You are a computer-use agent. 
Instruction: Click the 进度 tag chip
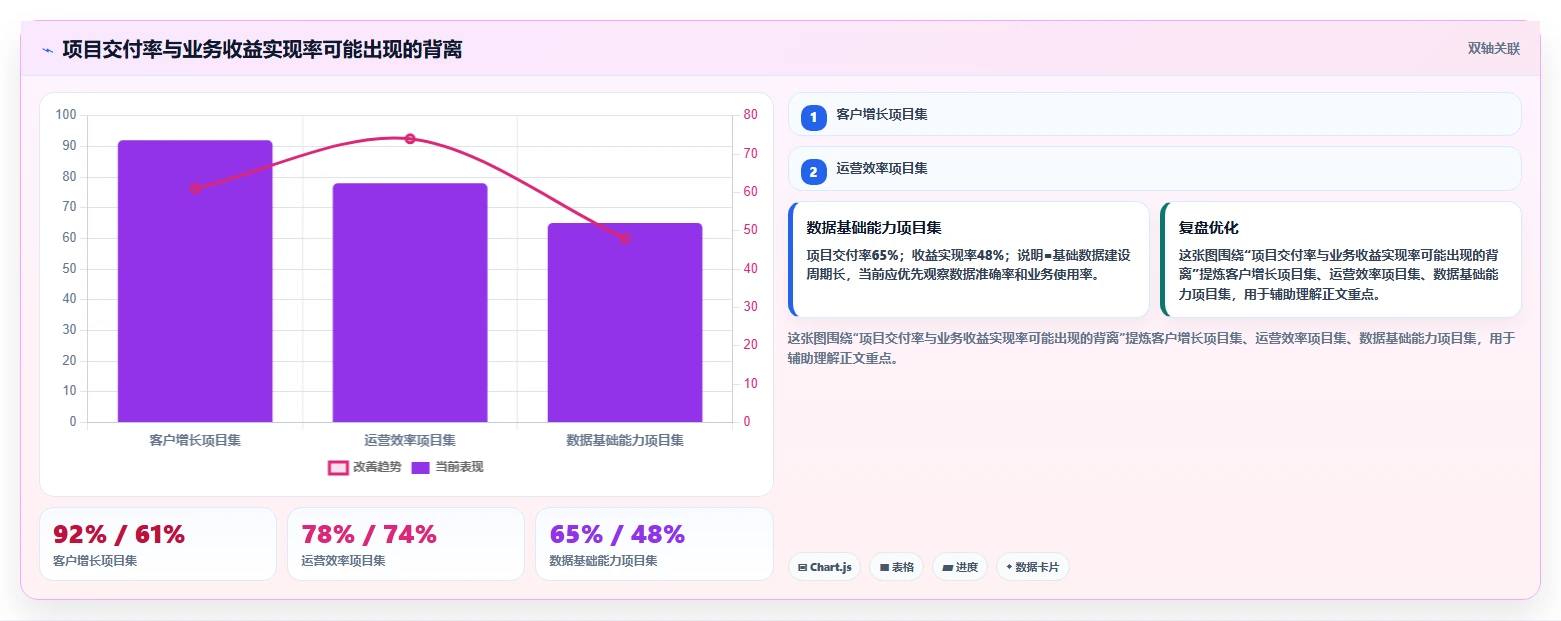point(960,567)
